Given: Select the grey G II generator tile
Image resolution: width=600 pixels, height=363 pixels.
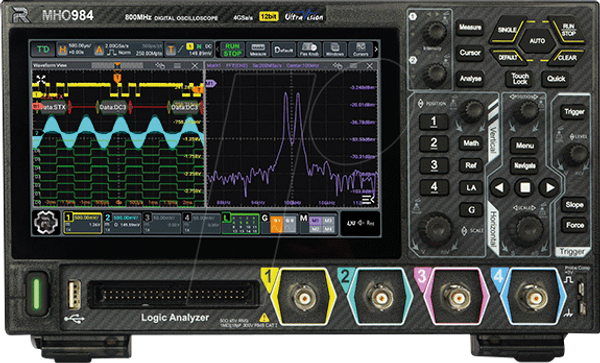Looking at the screenshot, I should click(x=290, y=224).
